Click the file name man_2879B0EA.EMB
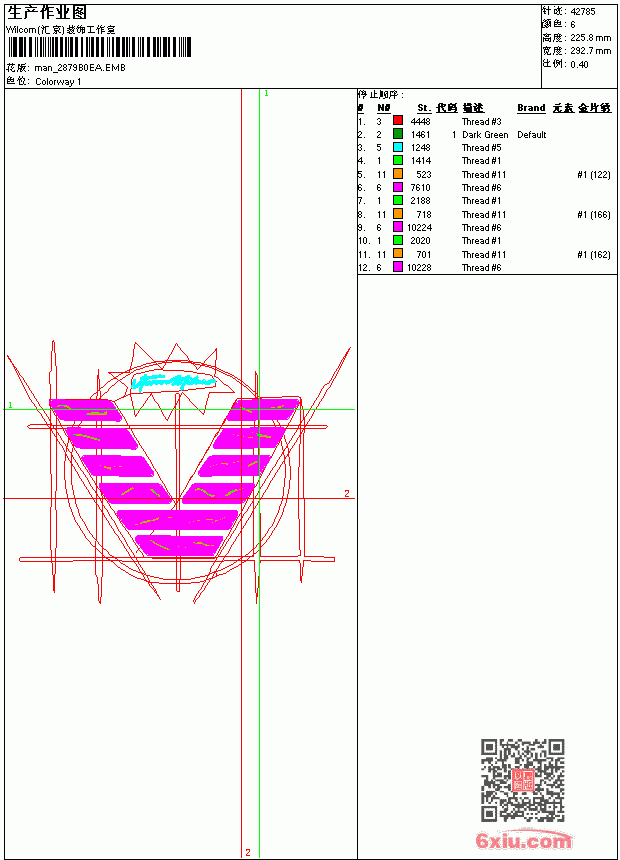The image size is (620, 860). (x=80, y=67)
